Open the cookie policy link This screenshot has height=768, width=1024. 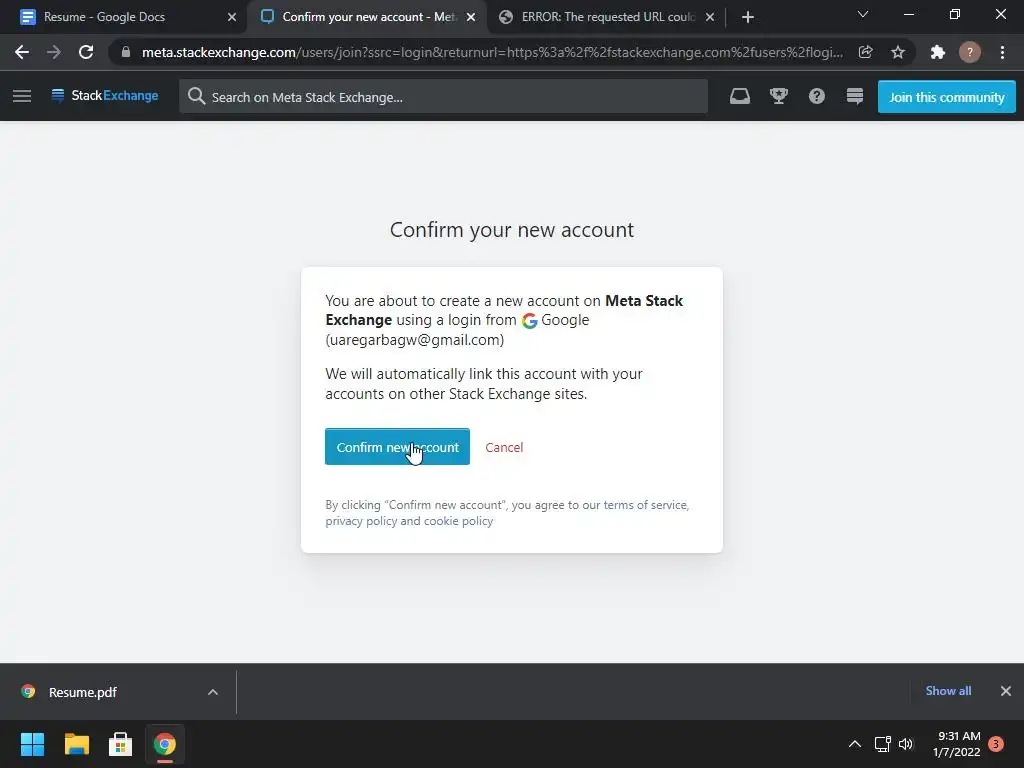458,521
